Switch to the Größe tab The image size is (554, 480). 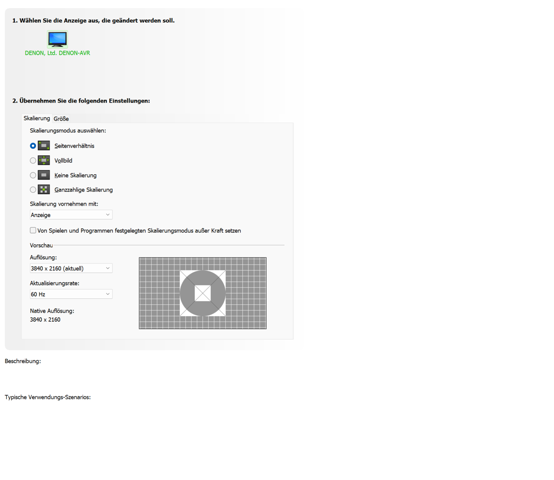point(61,119)
